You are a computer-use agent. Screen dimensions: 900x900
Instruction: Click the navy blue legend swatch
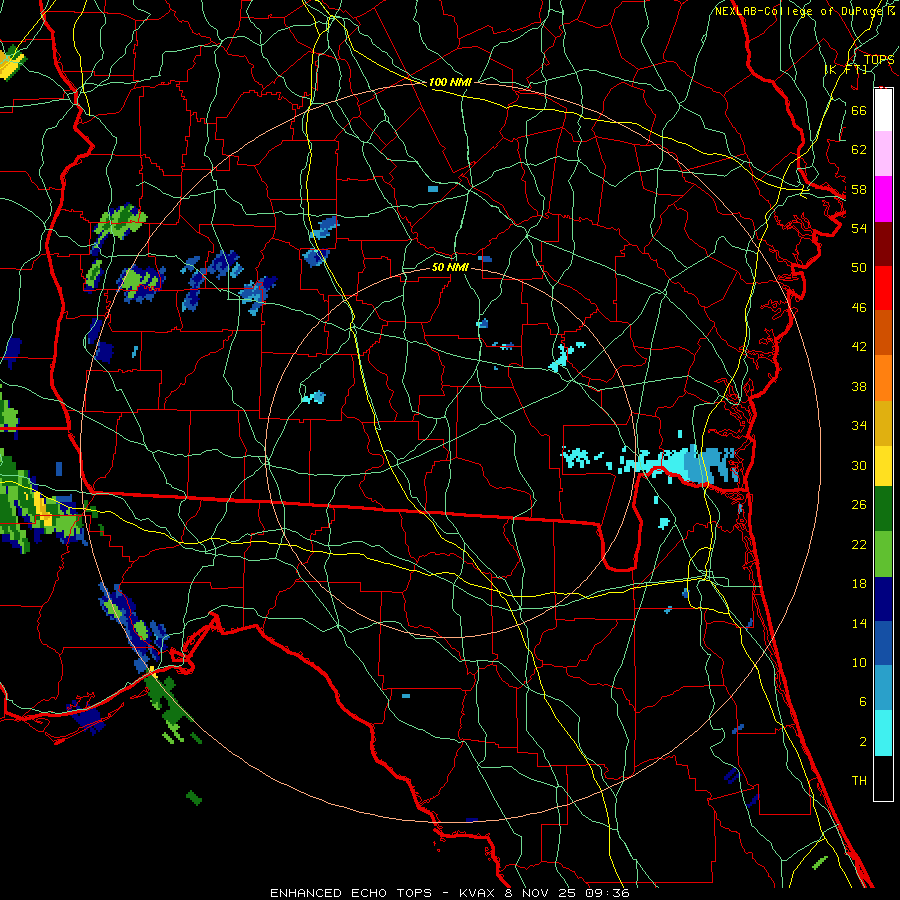(x=883, y=599)
